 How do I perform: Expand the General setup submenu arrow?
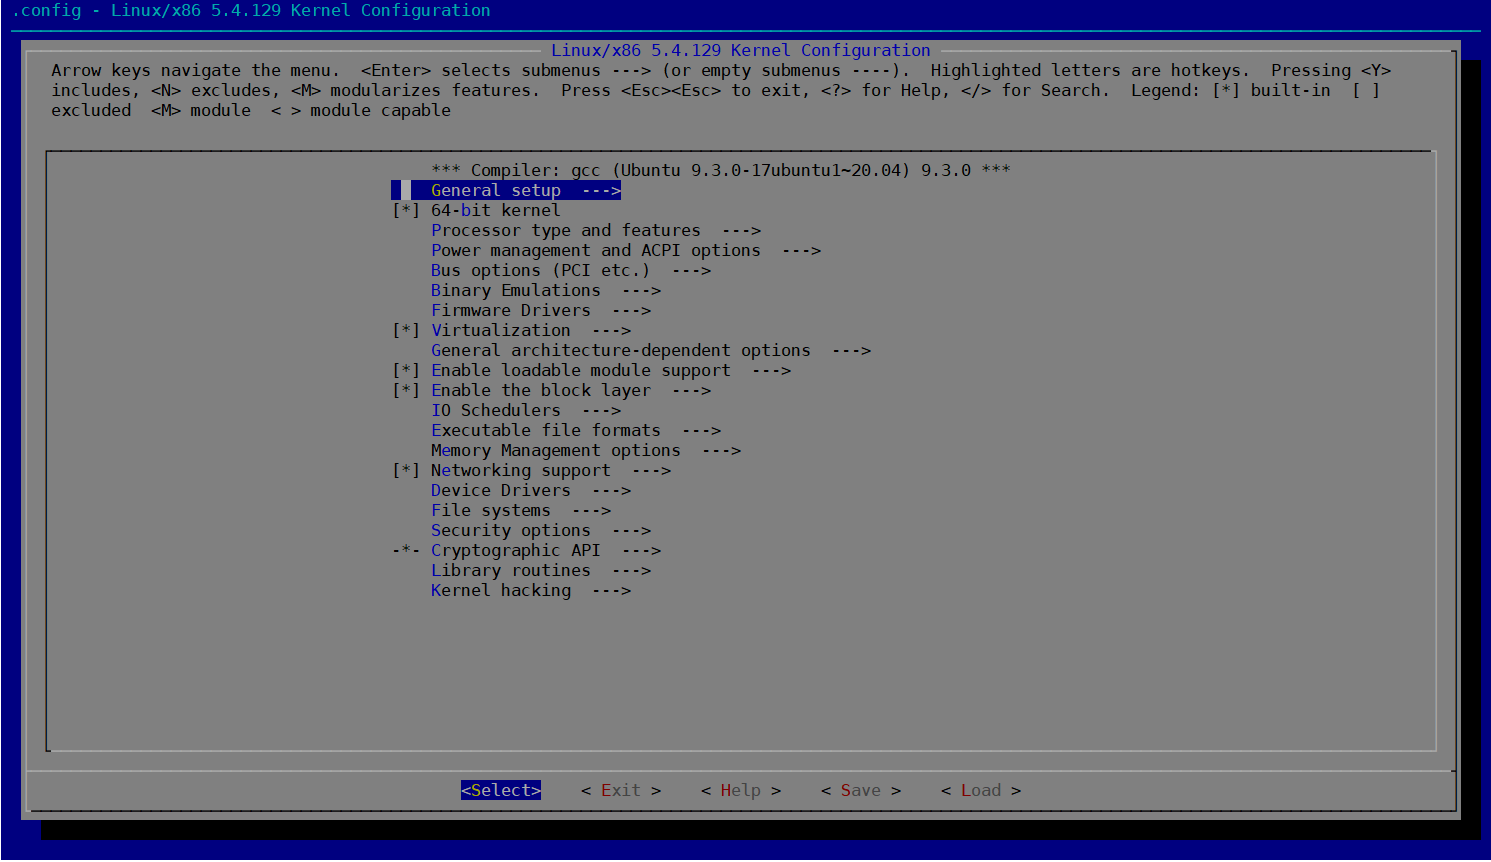point(601,190)
